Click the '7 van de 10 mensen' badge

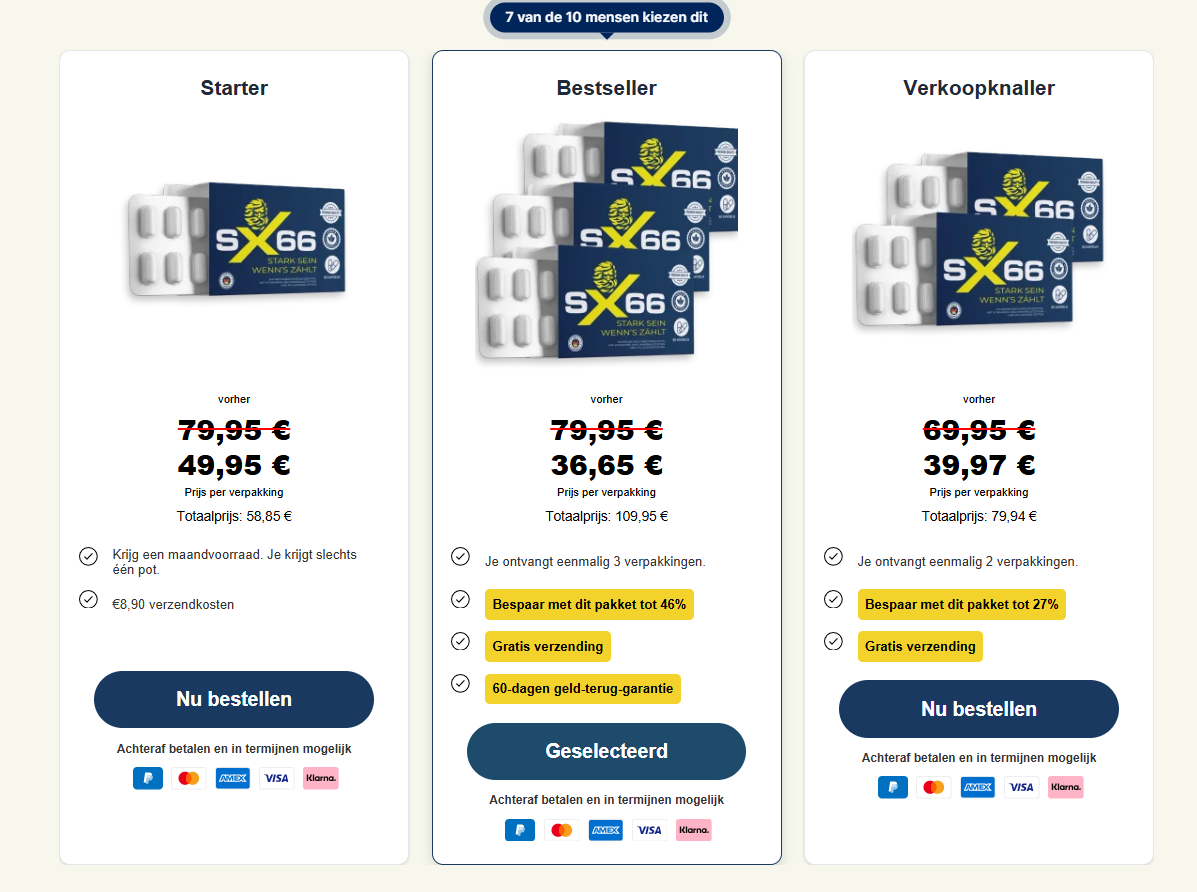[x=607, y=17]
